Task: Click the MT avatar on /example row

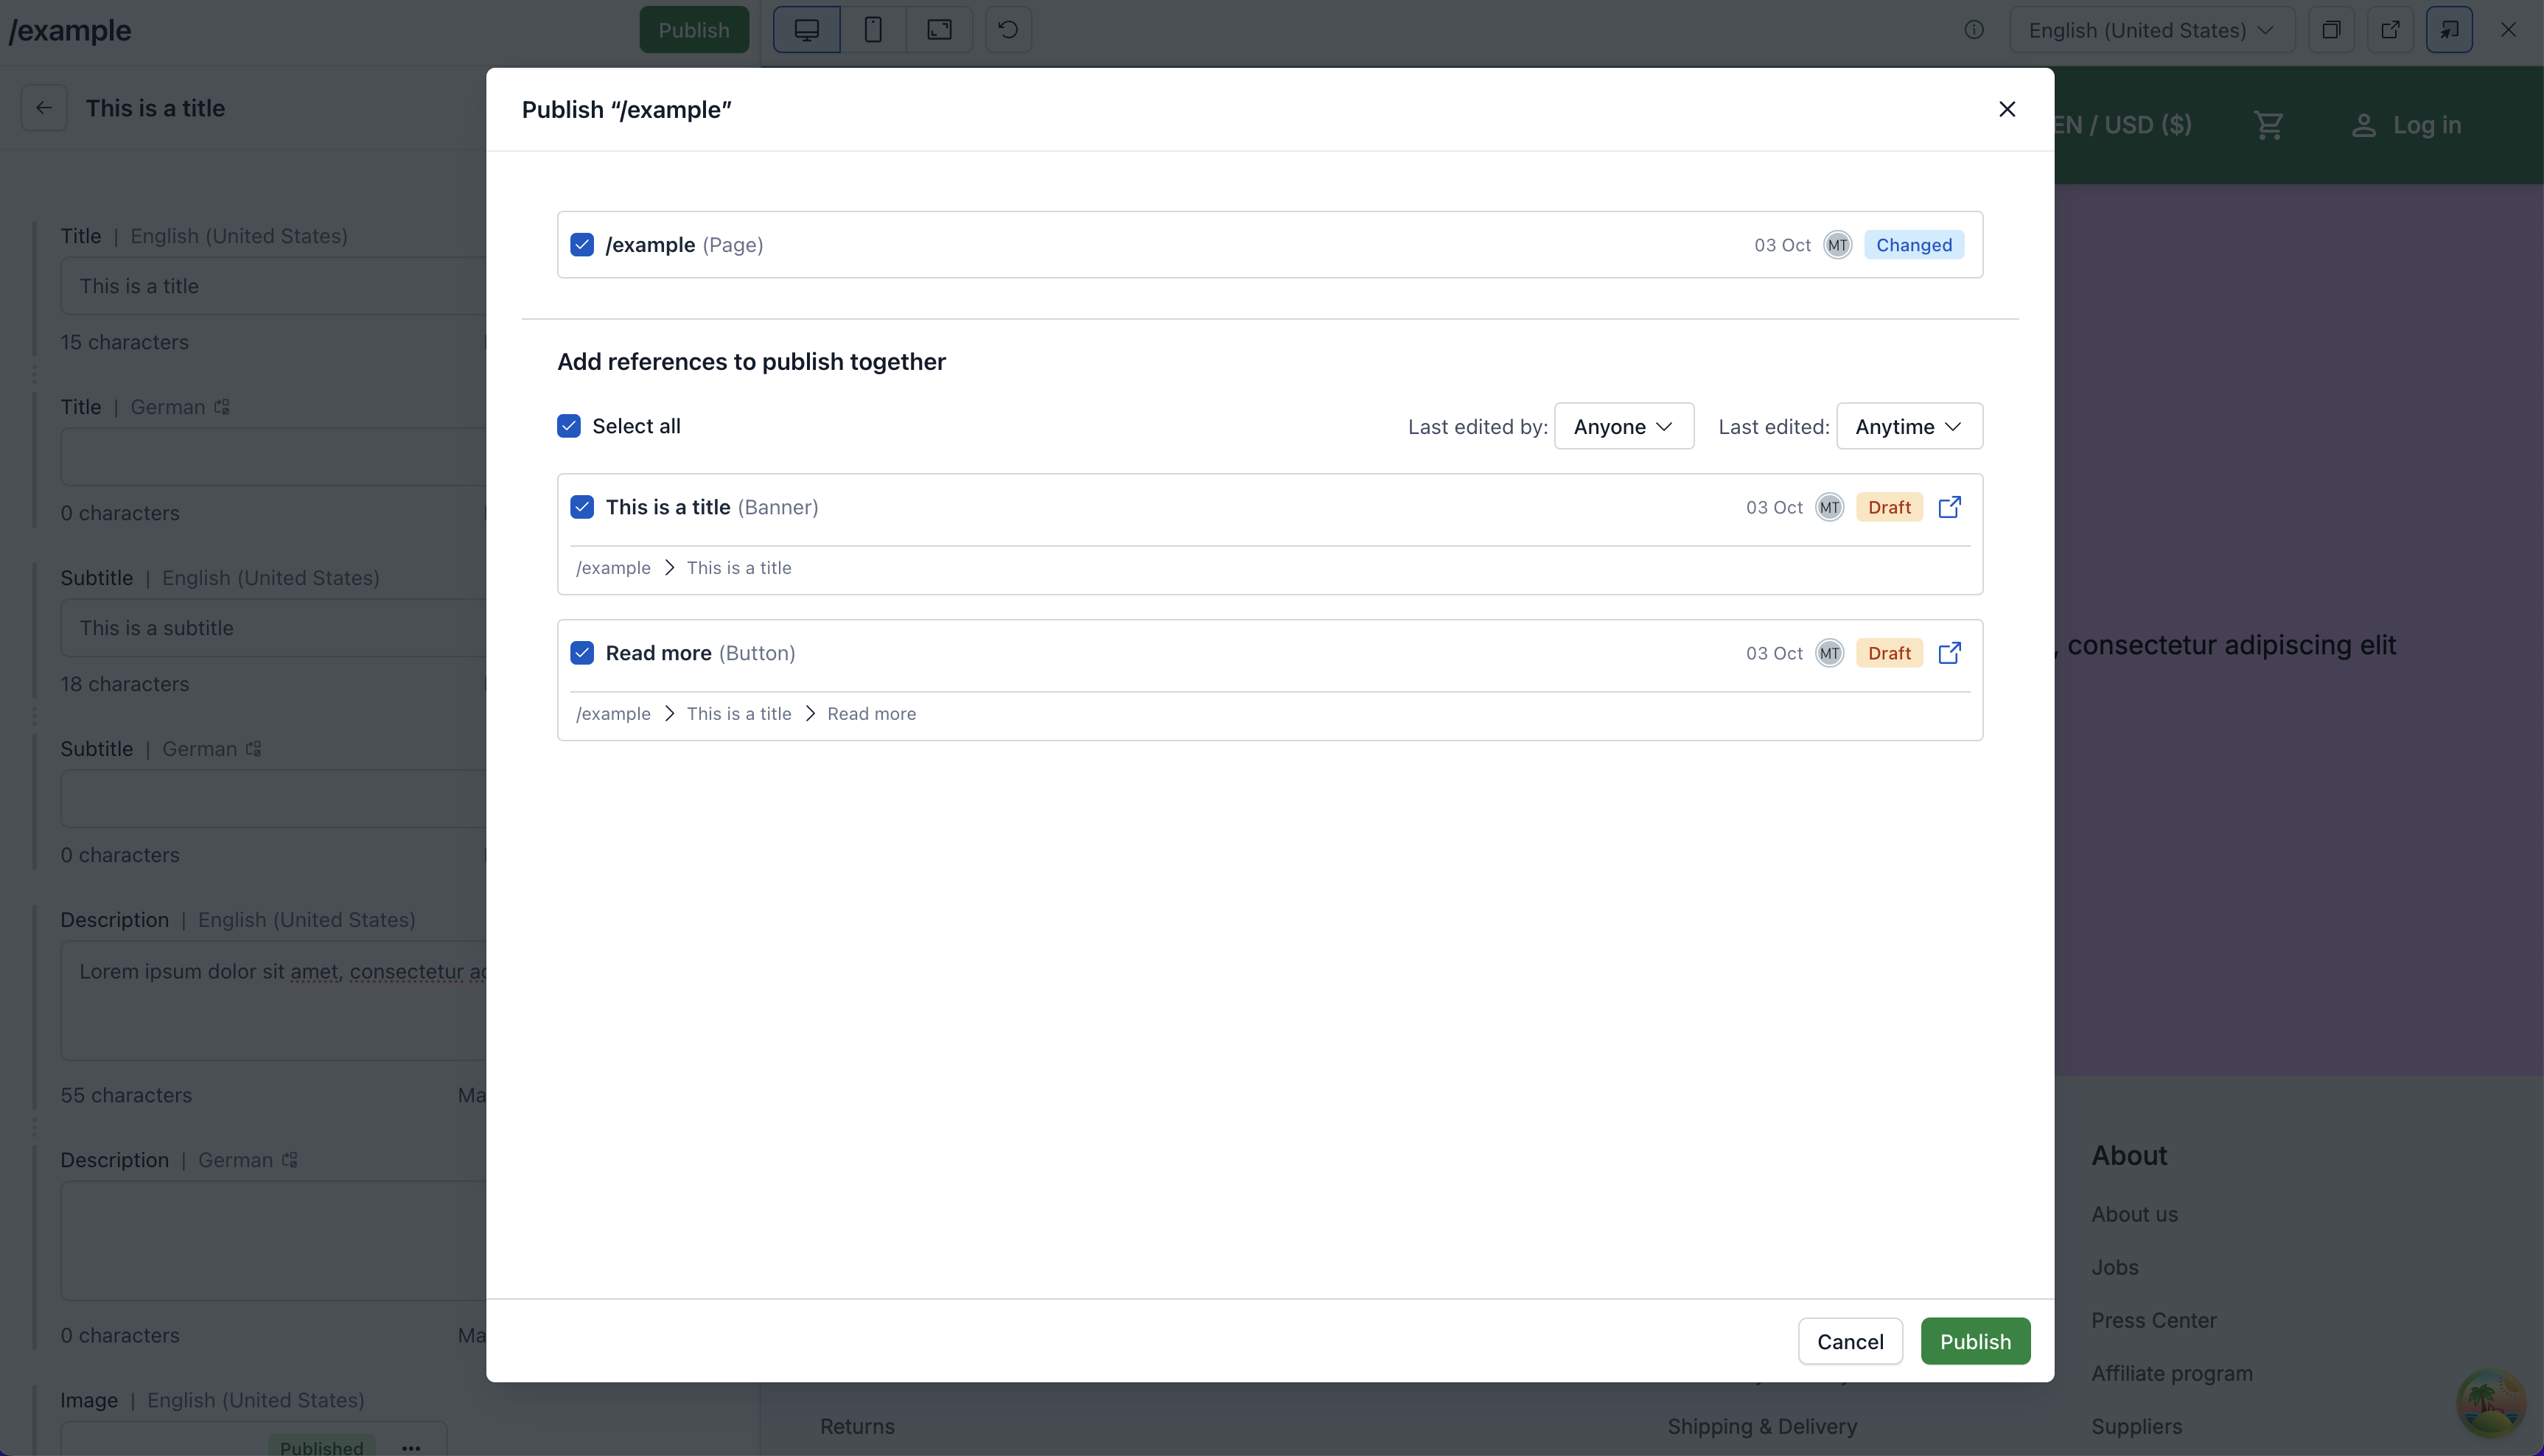Action: click(1837, 245)
